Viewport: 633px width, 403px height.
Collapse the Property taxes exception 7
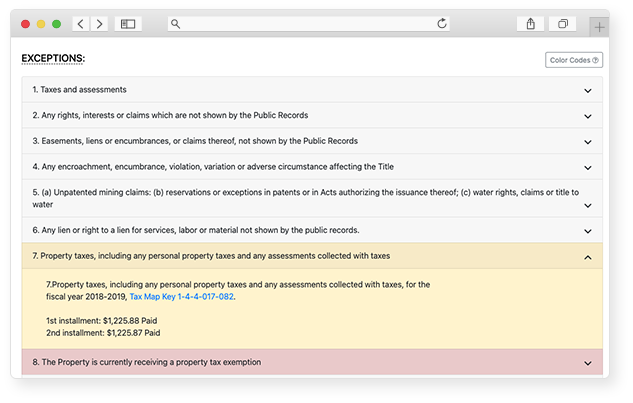pos(588,257)
